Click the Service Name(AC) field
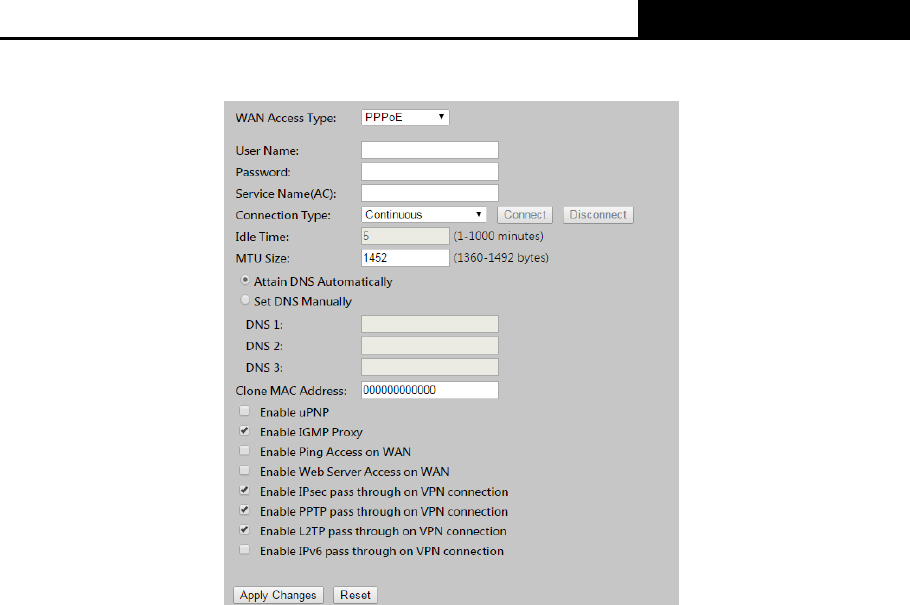 click(x=429, y=193)
